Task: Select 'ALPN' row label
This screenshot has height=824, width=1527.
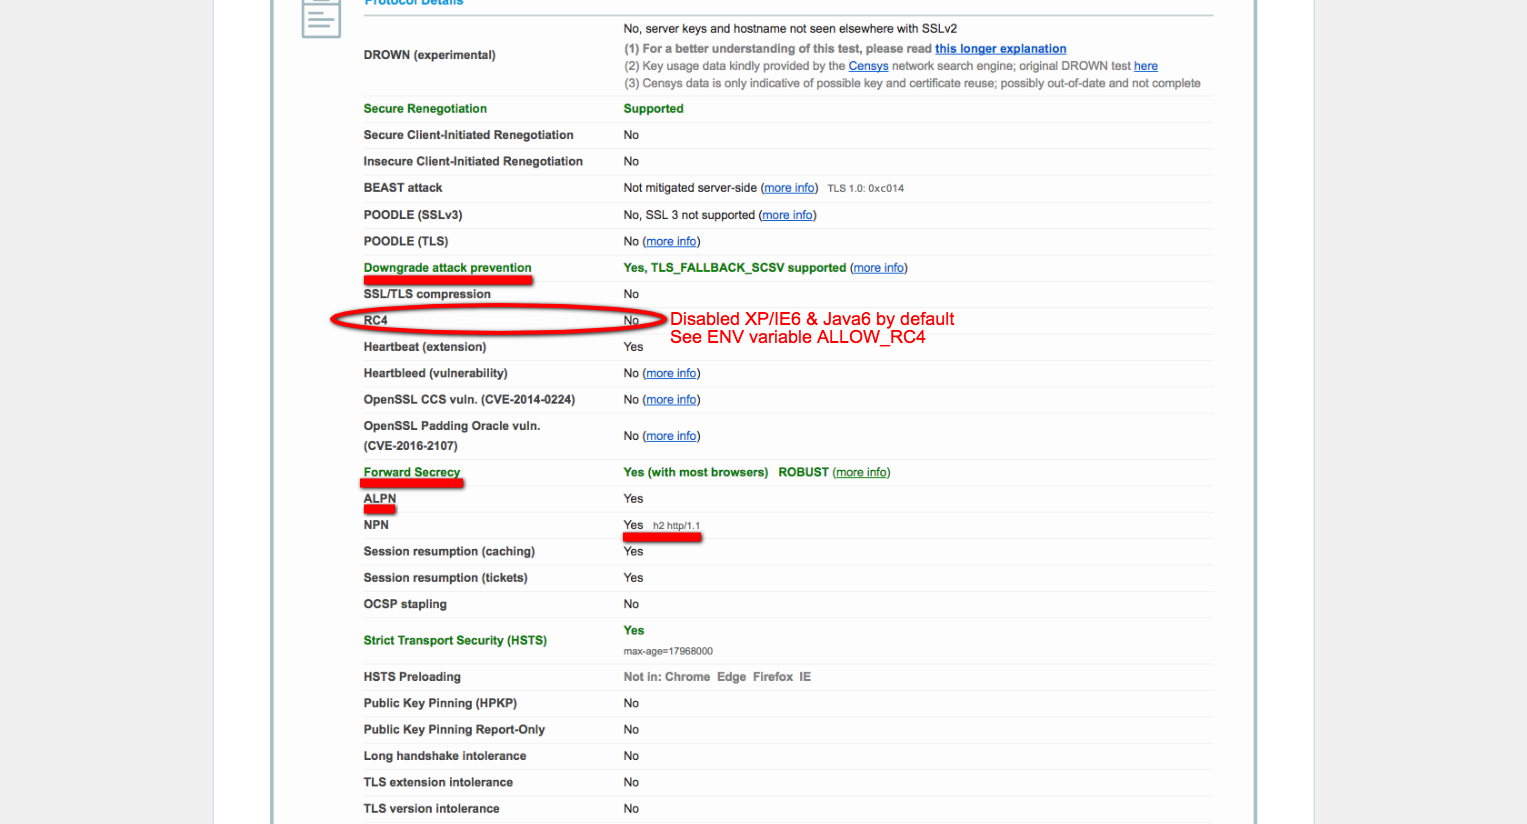Action: pyautogui.click(x=380, y=498)
